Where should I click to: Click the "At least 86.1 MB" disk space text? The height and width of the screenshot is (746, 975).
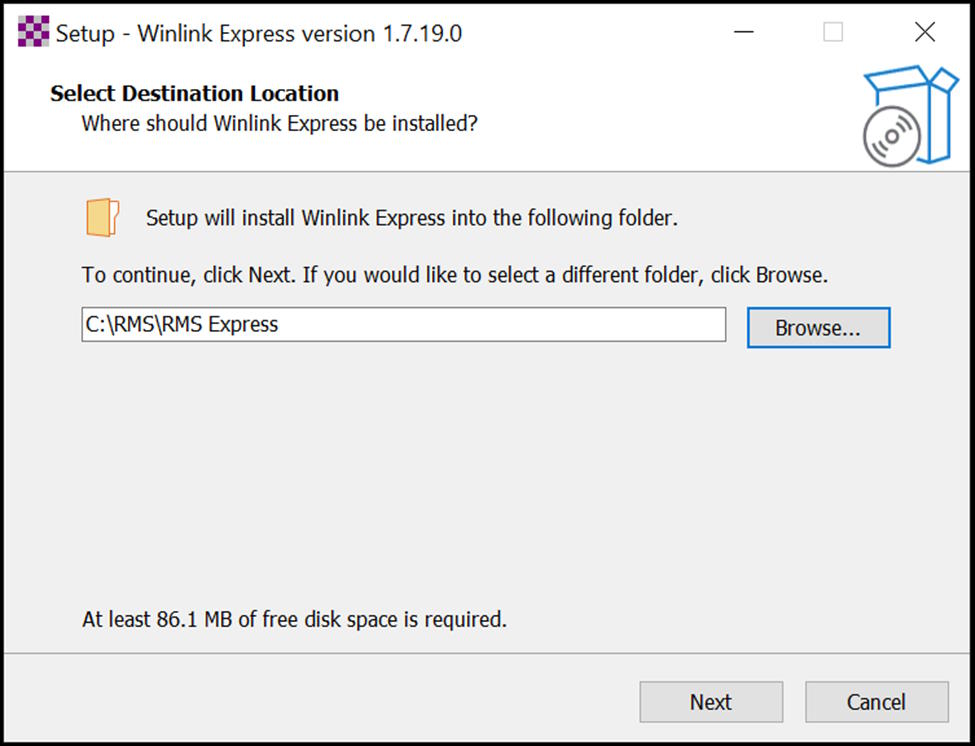[x=294, y=620]
